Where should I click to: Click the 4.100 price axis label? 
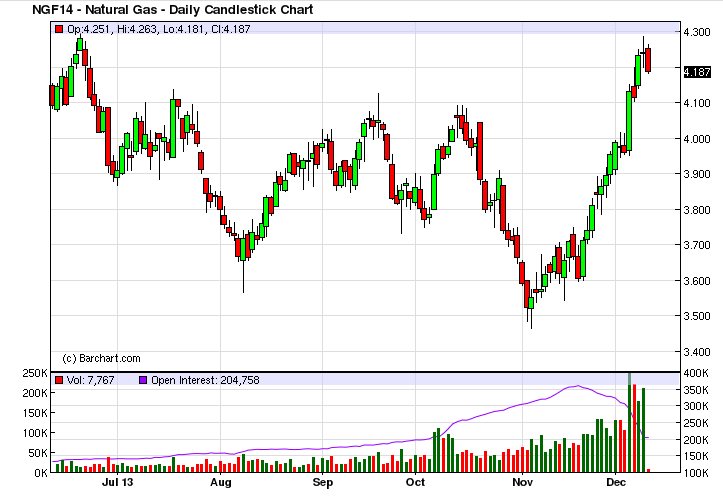click(697, 103)
